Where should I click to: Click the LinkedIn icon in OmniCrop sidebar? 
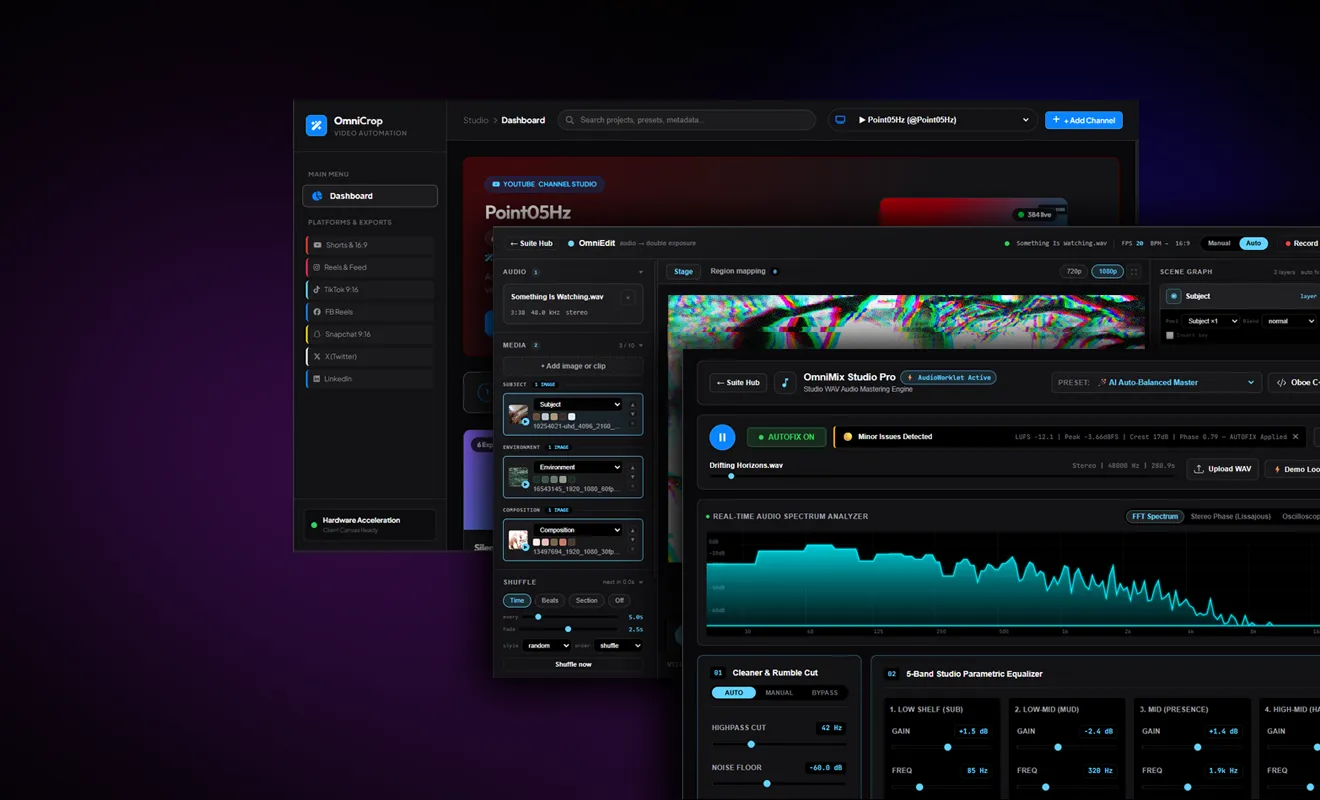point(317,379)
